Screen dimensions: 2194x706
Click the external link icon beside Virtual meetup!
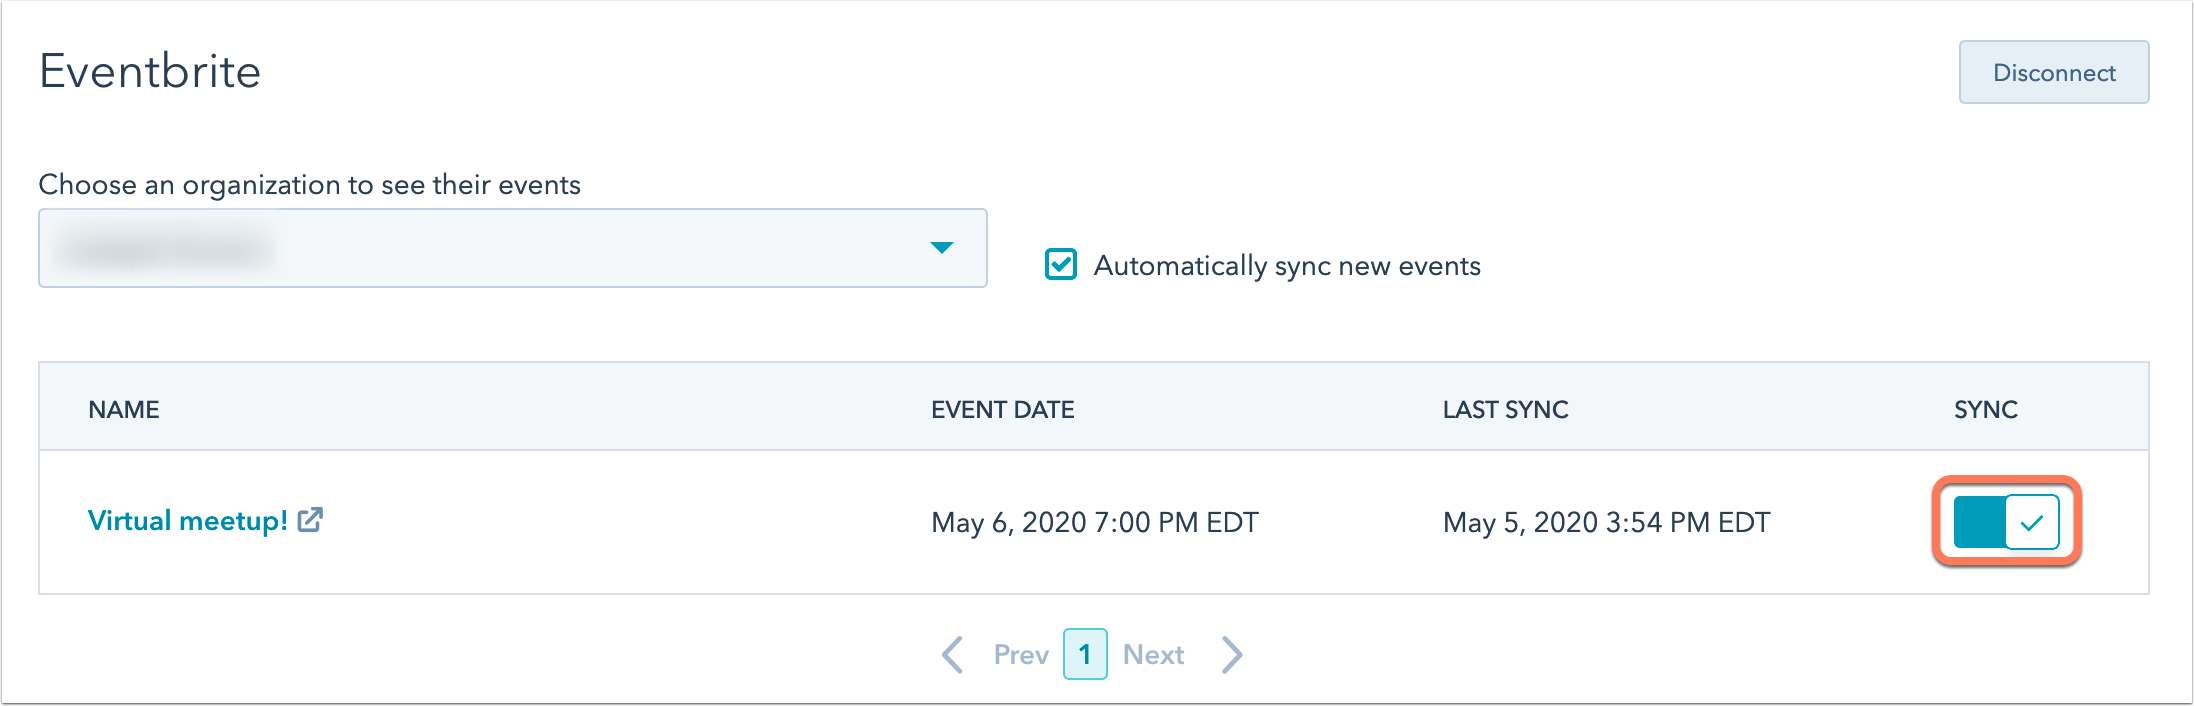pos(310,520)
